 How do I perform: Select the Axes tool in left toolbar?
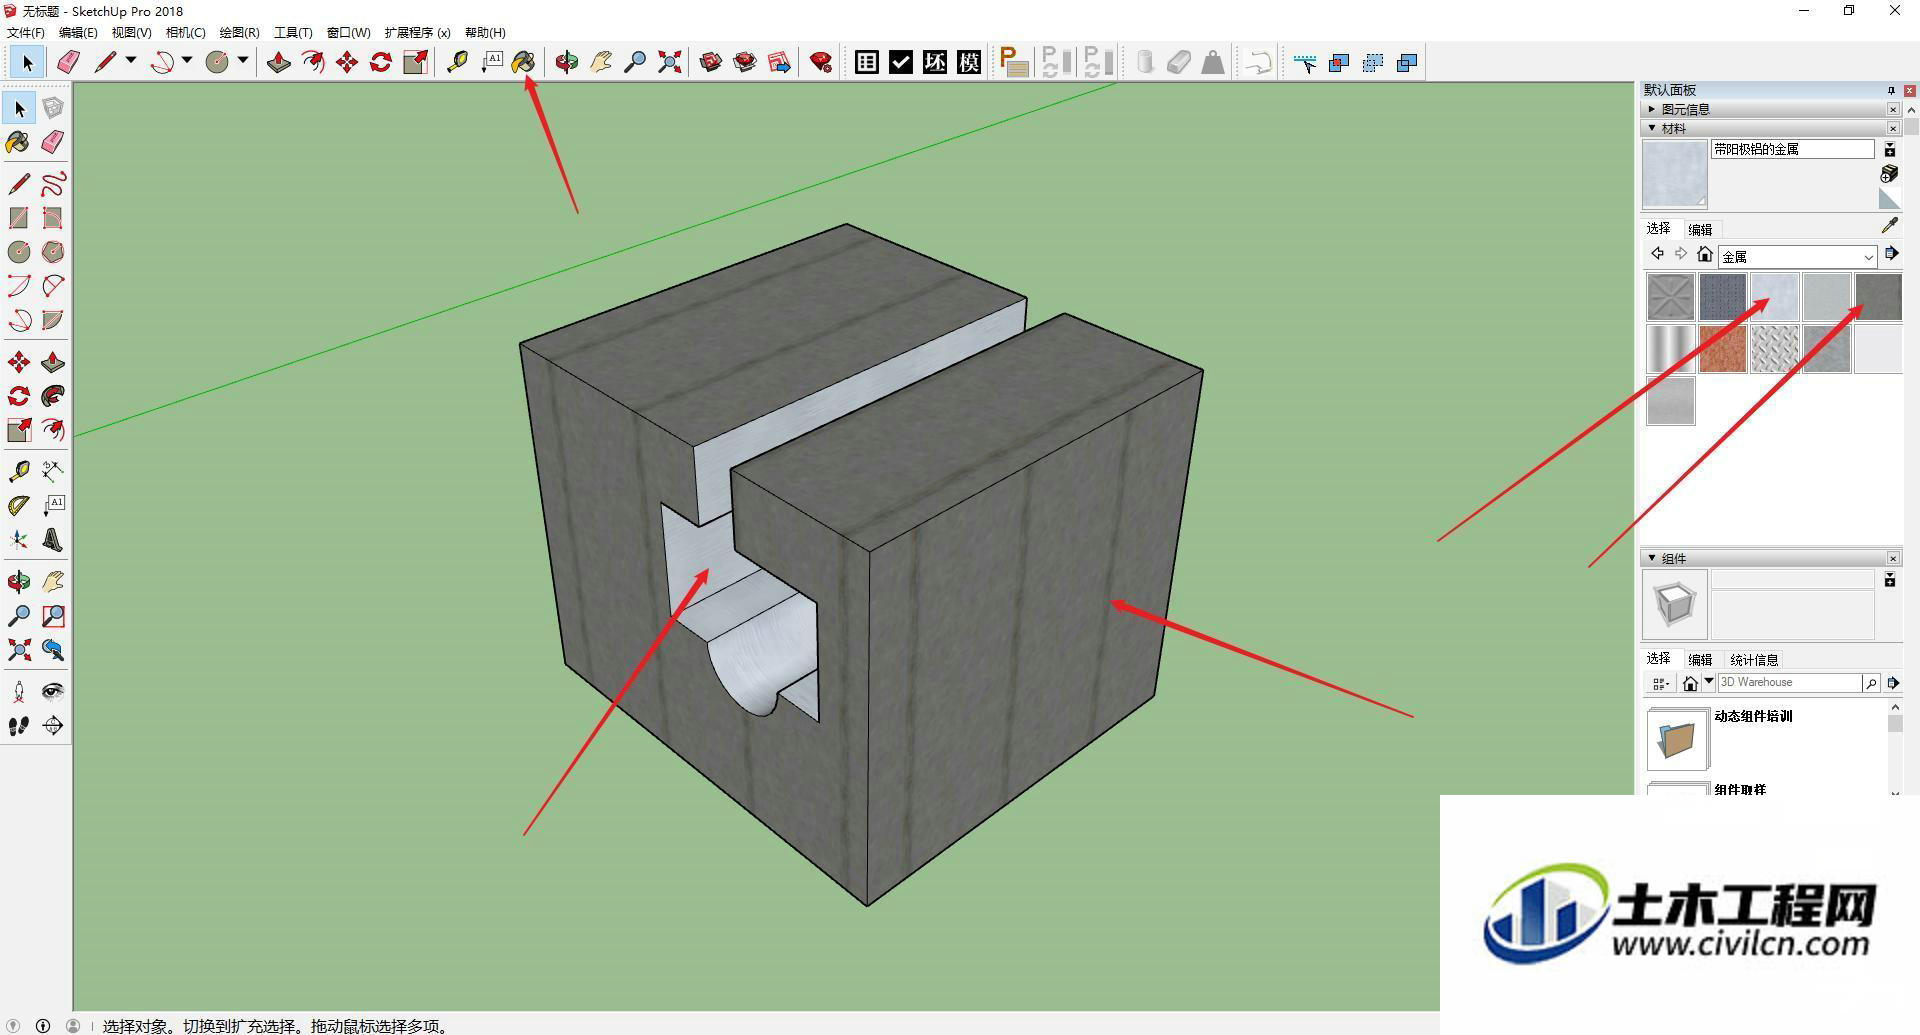[19, 540]
